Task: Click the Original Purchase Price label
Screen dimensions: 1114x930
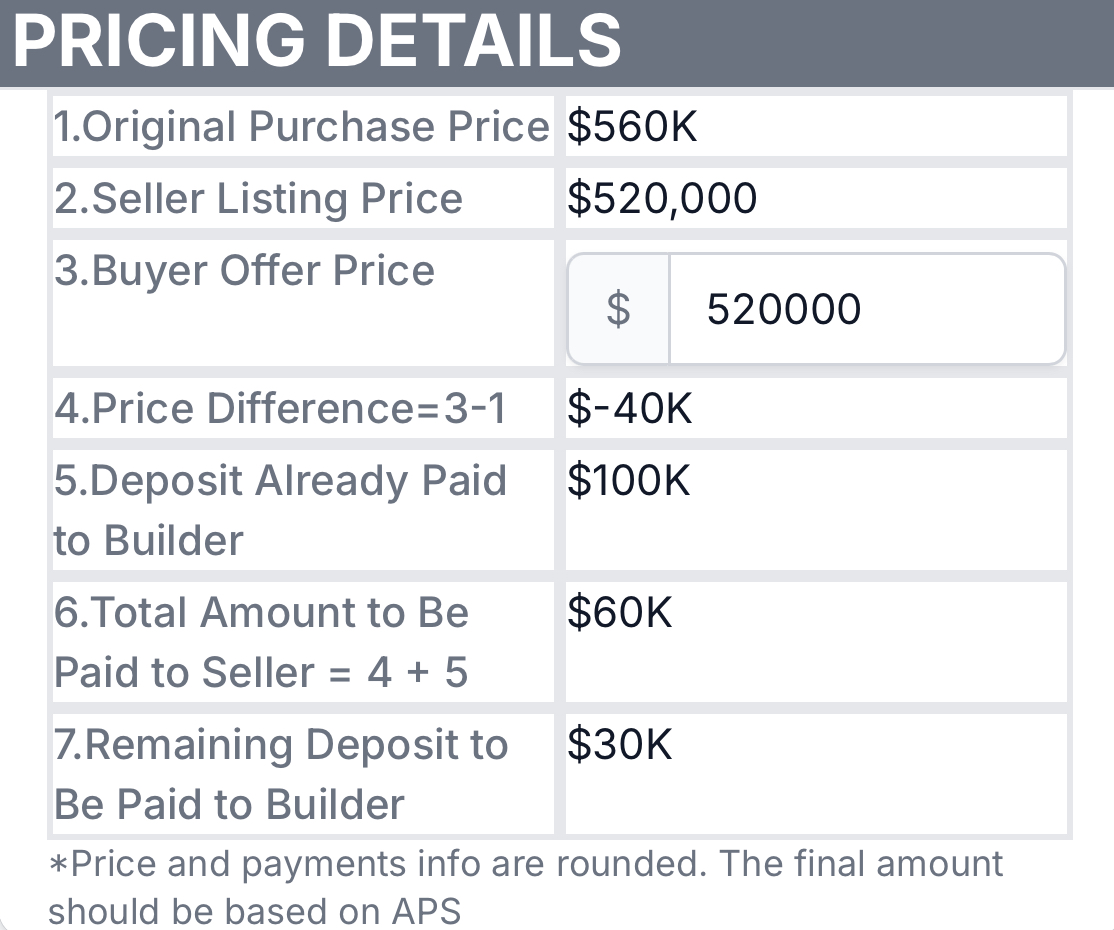Action: pyautogui.click(x=302, y=126)
